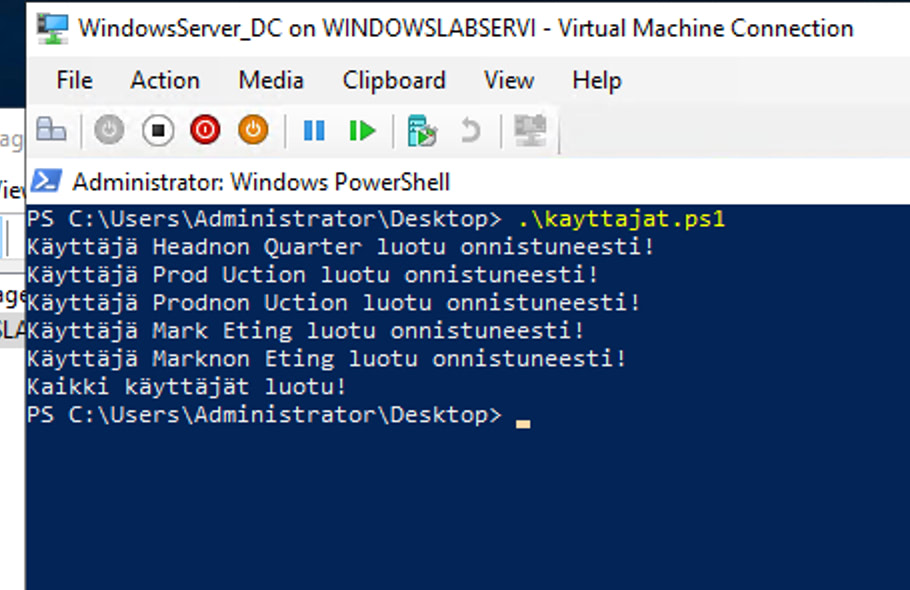910x590 pixels.
Task: Pause the virtual machine
Action: pyautogui.click(x=314, y=130)
